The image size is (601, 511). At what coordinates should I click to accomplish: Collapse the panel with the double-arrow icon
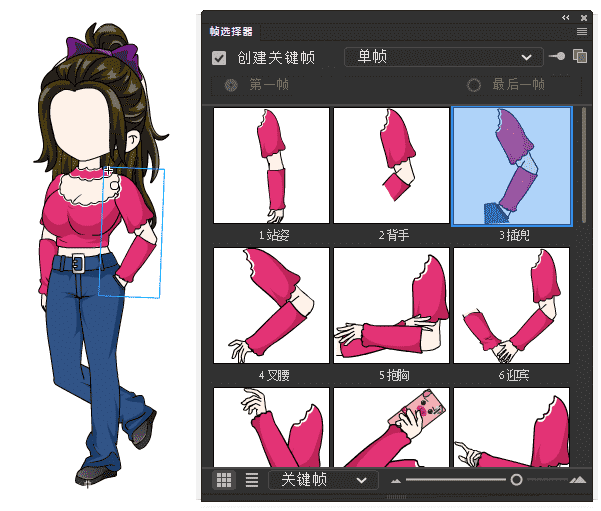[565, 17]
